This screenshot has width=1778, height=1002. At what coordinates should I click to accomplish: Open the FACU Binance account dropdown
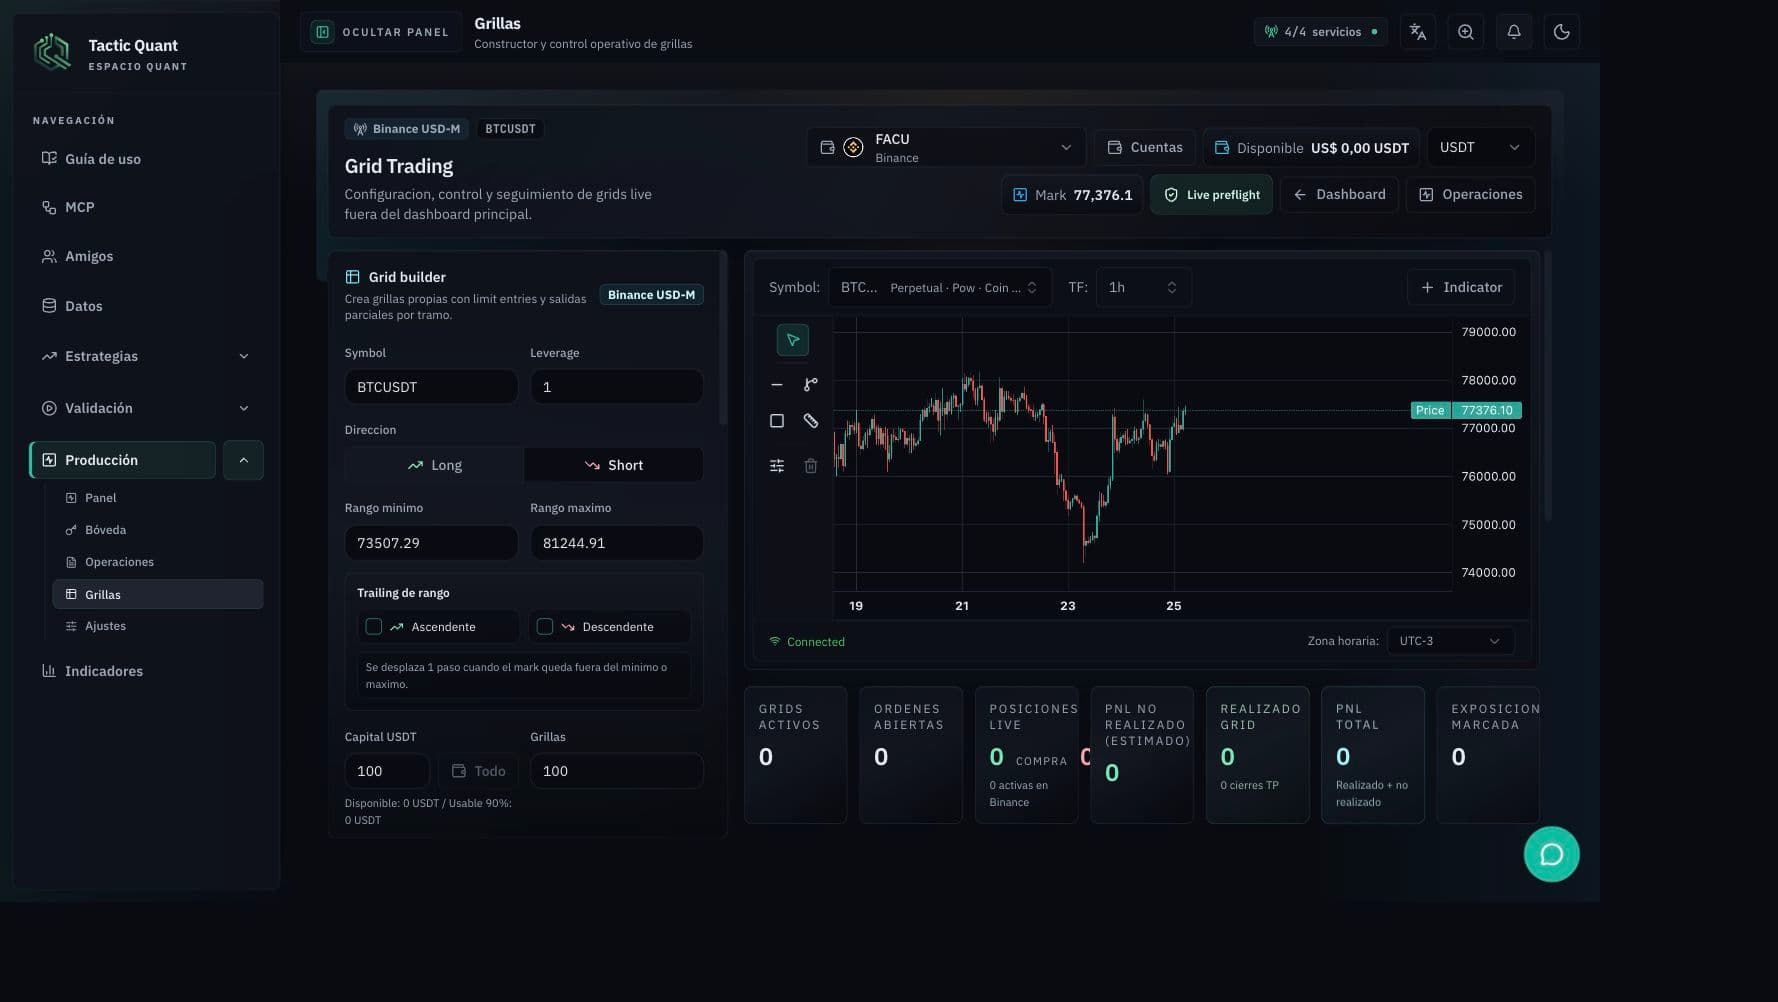coord(946,147)
